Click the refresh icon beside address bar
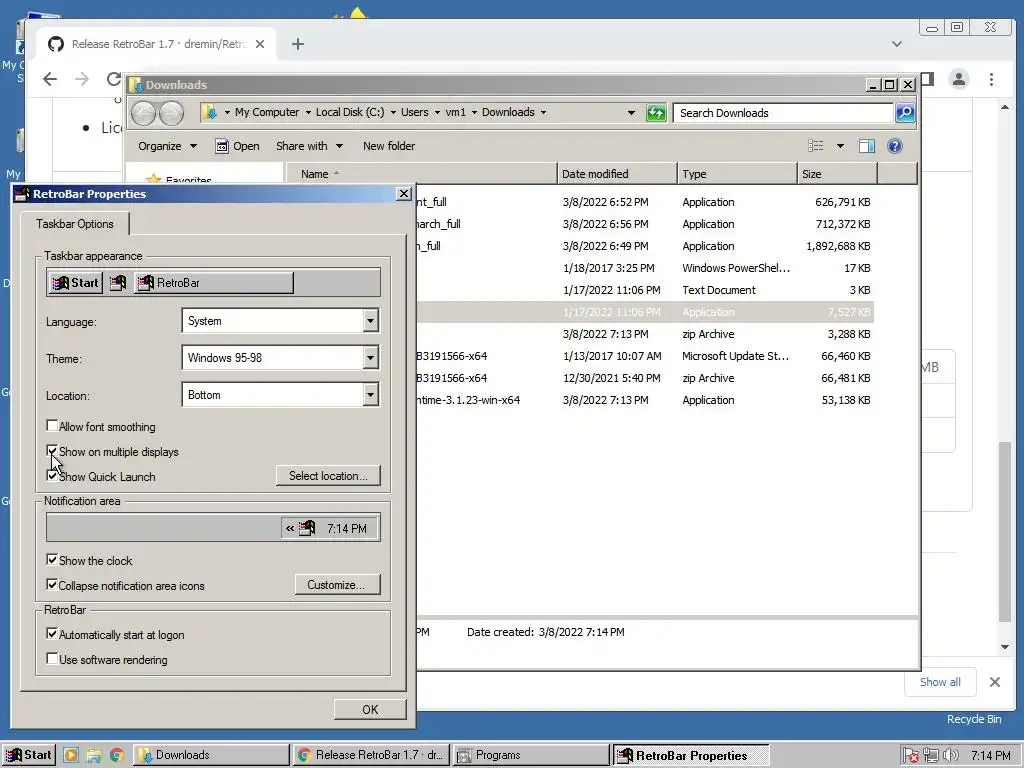This screenshot has height=768, width=1024. [x=656, y=113]
